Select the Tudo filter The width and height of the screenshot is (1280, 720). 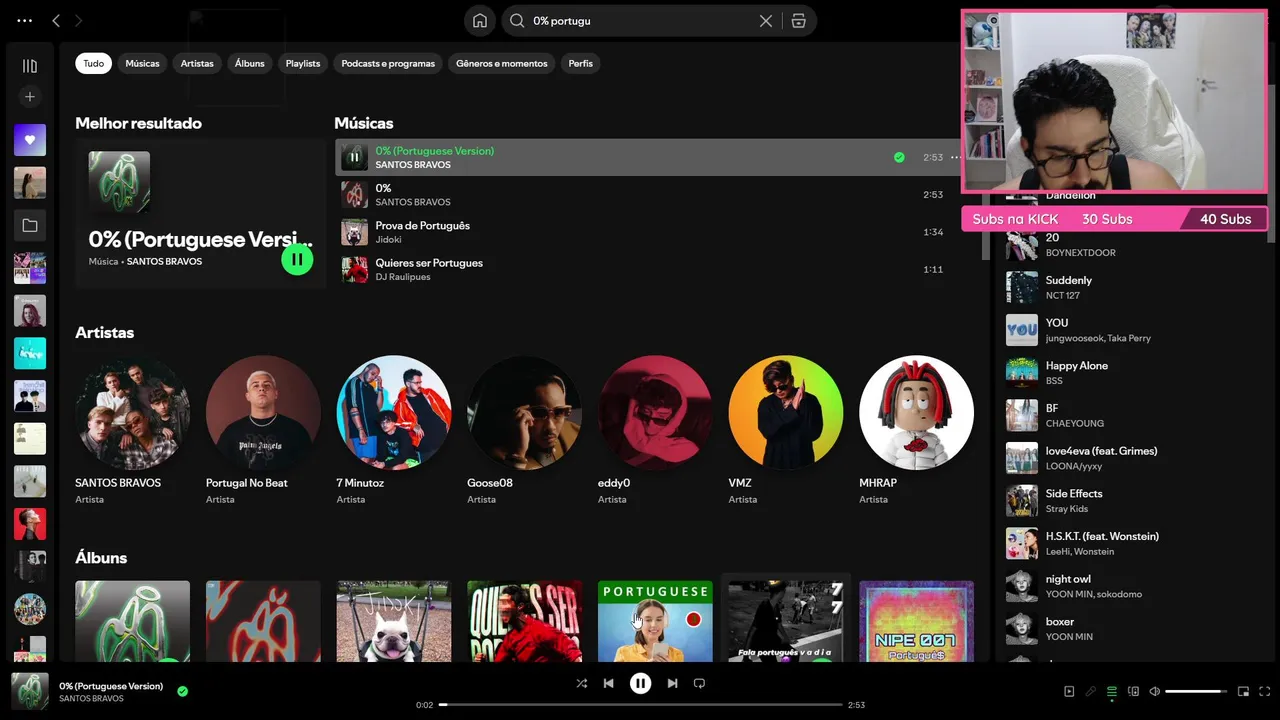(x=93, y=63)
